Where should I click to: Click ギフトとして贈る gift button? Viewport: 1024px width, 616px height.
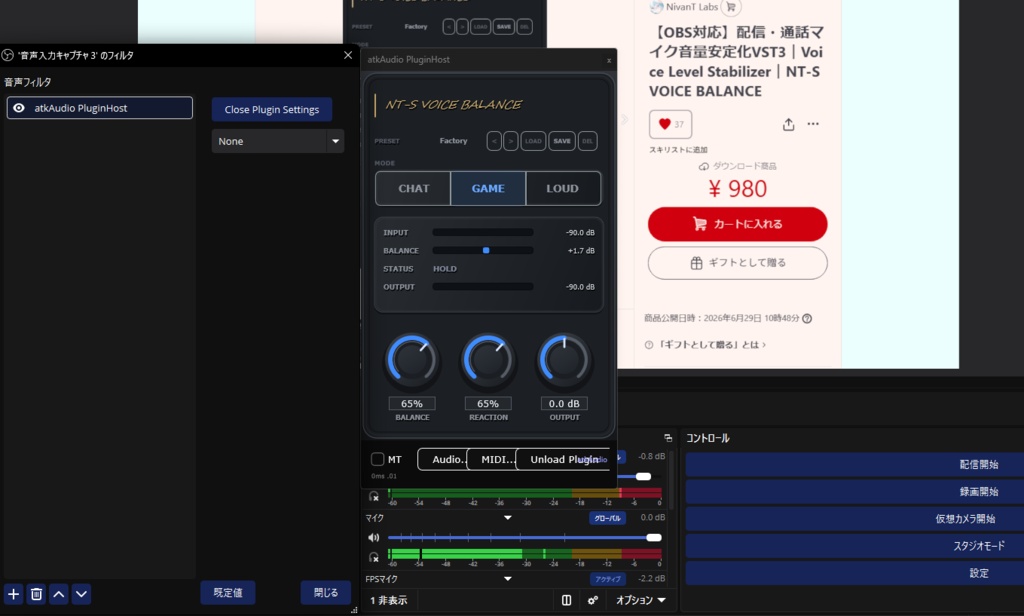click(x=737, y=263)
